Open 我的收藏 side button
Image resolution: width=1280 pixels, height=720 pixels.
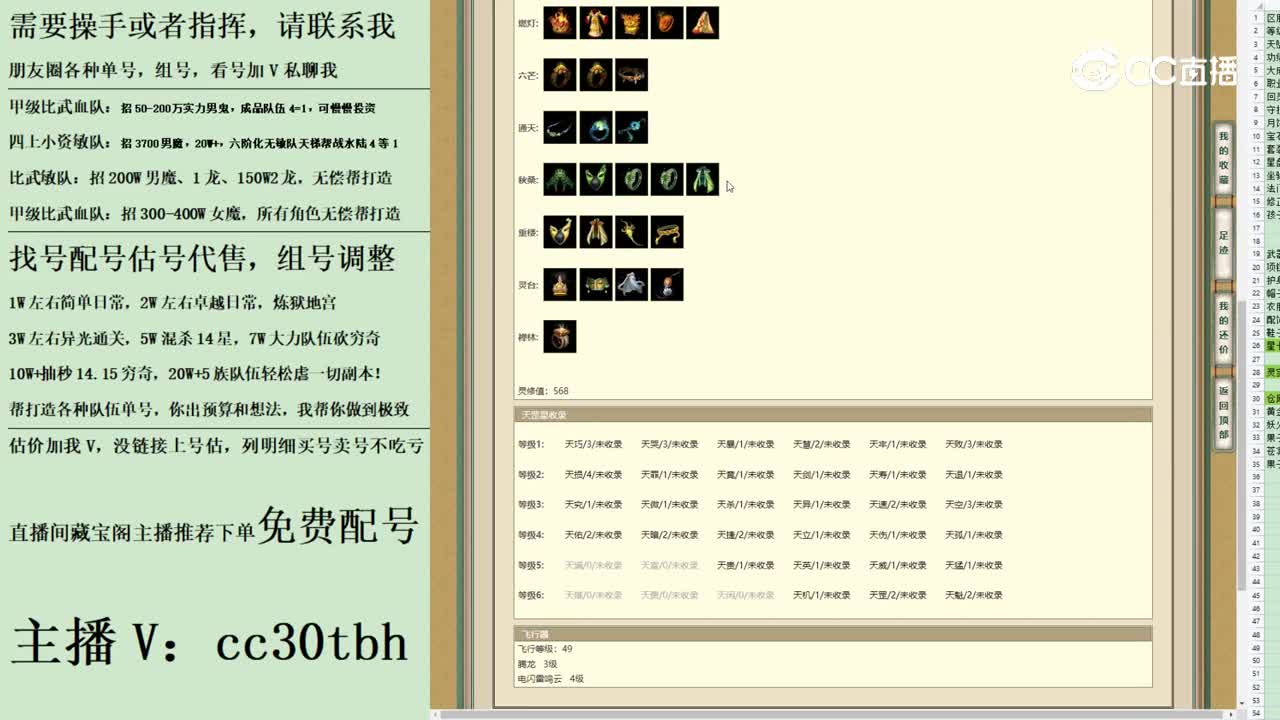(1223, 158)
